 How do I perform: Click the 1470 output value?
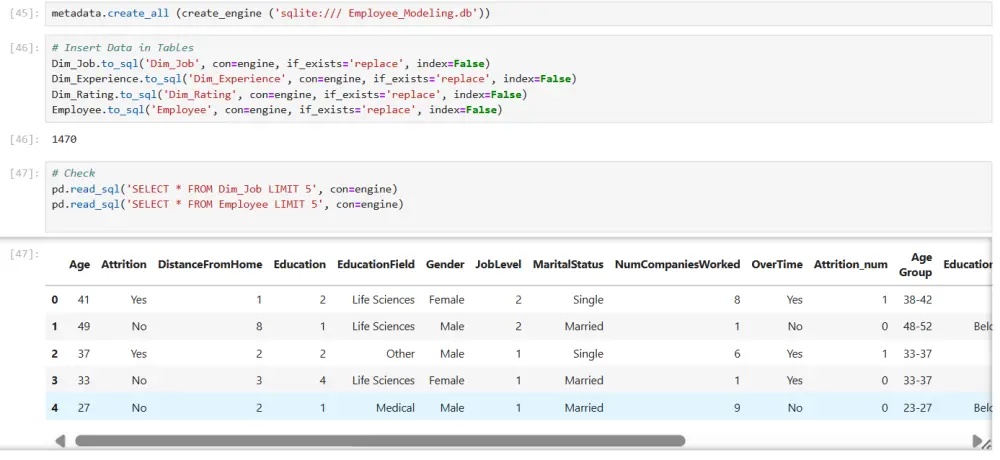pyautogui.click(x=65, y=140)
